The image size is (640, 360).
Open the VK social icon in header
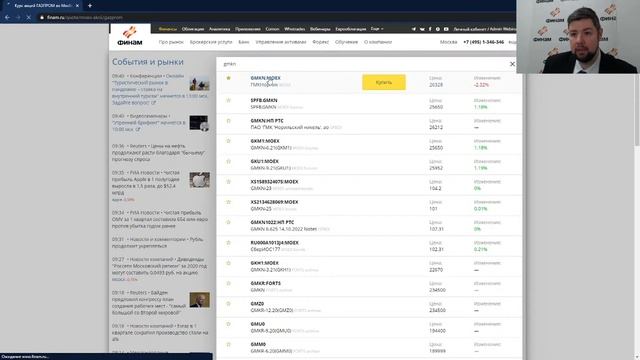tap(422, 29)
